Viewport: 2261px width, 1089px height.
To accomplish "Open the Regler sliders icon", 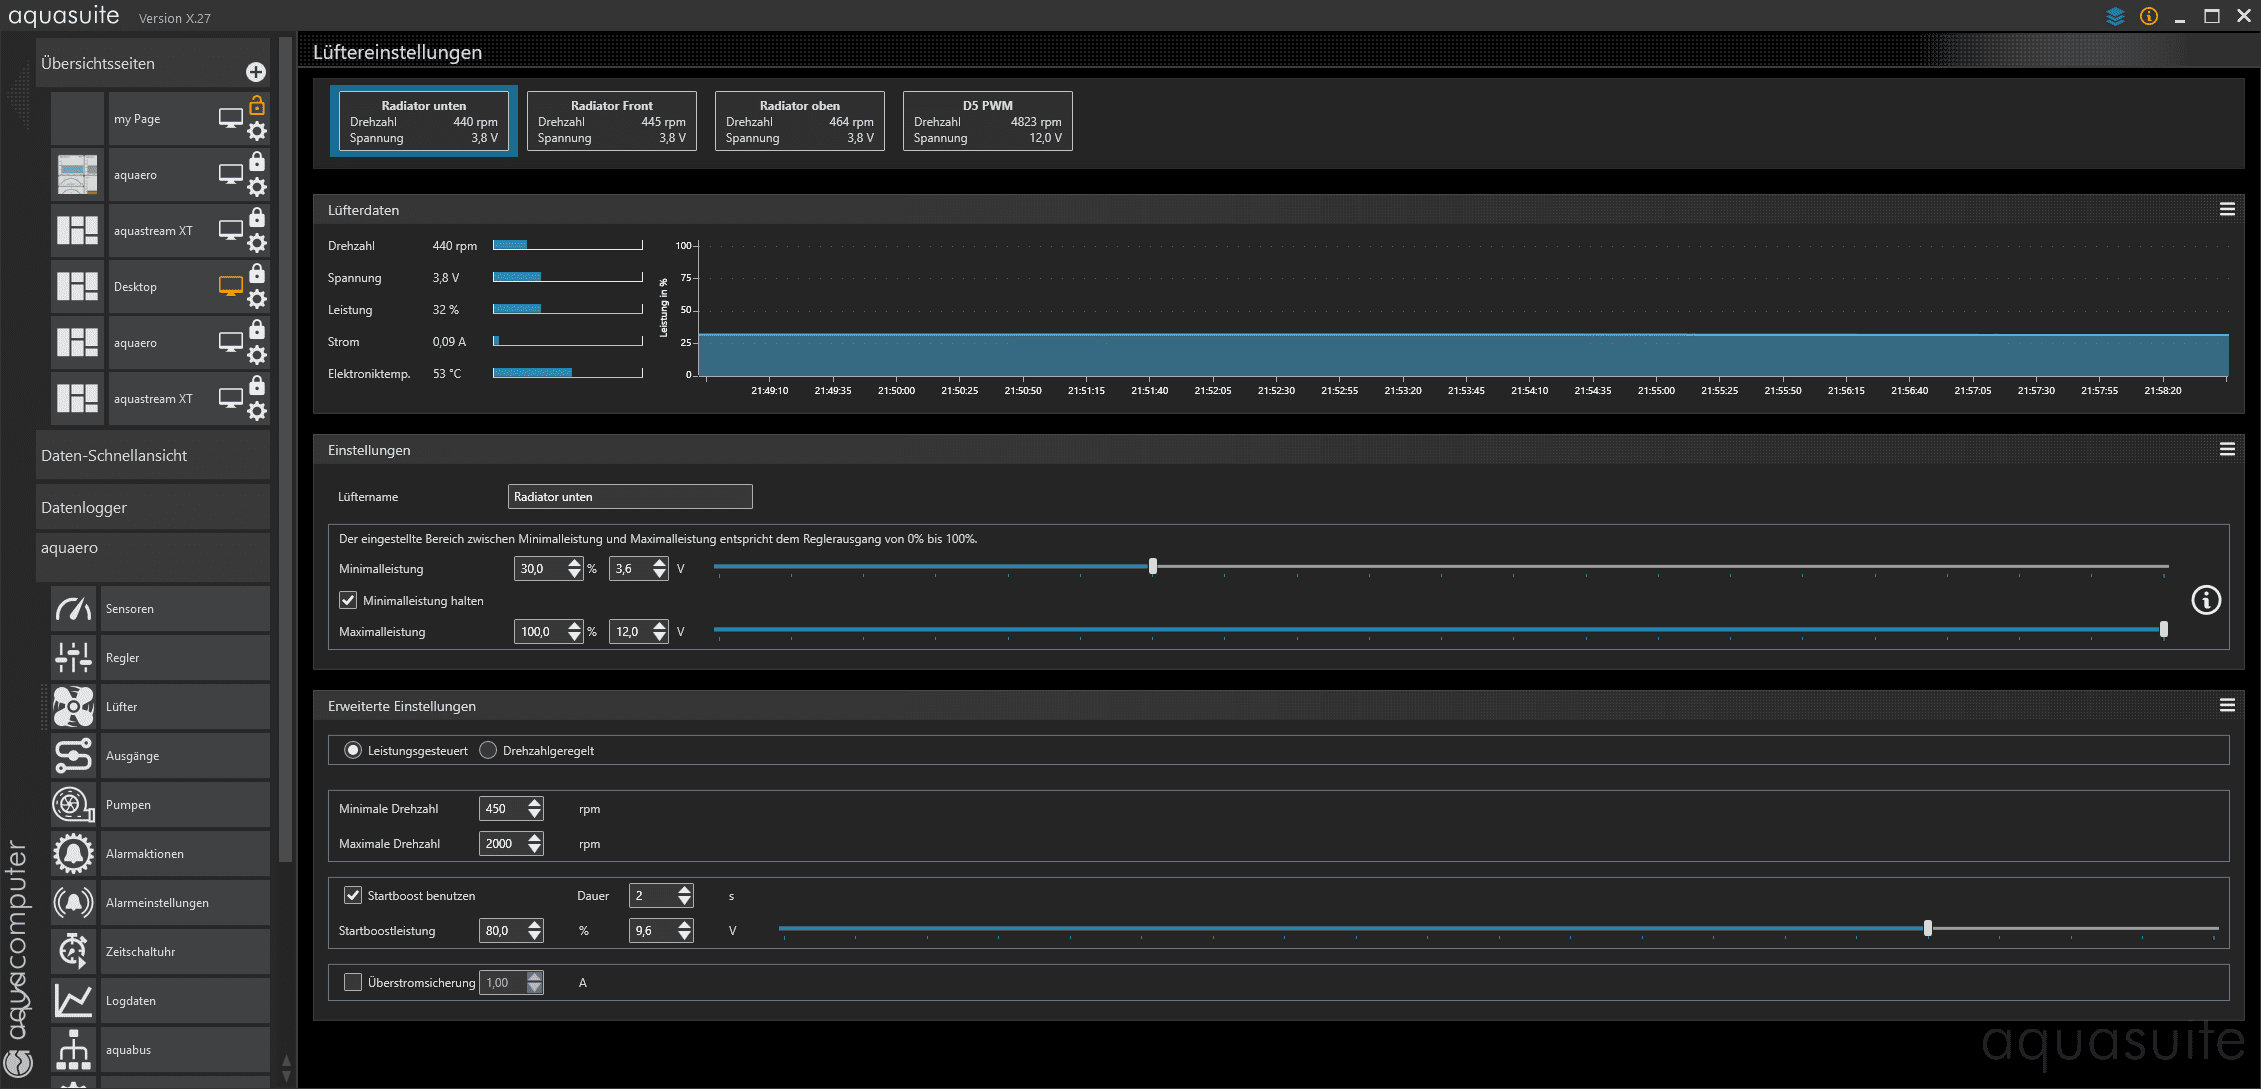I will pos(74,657).
